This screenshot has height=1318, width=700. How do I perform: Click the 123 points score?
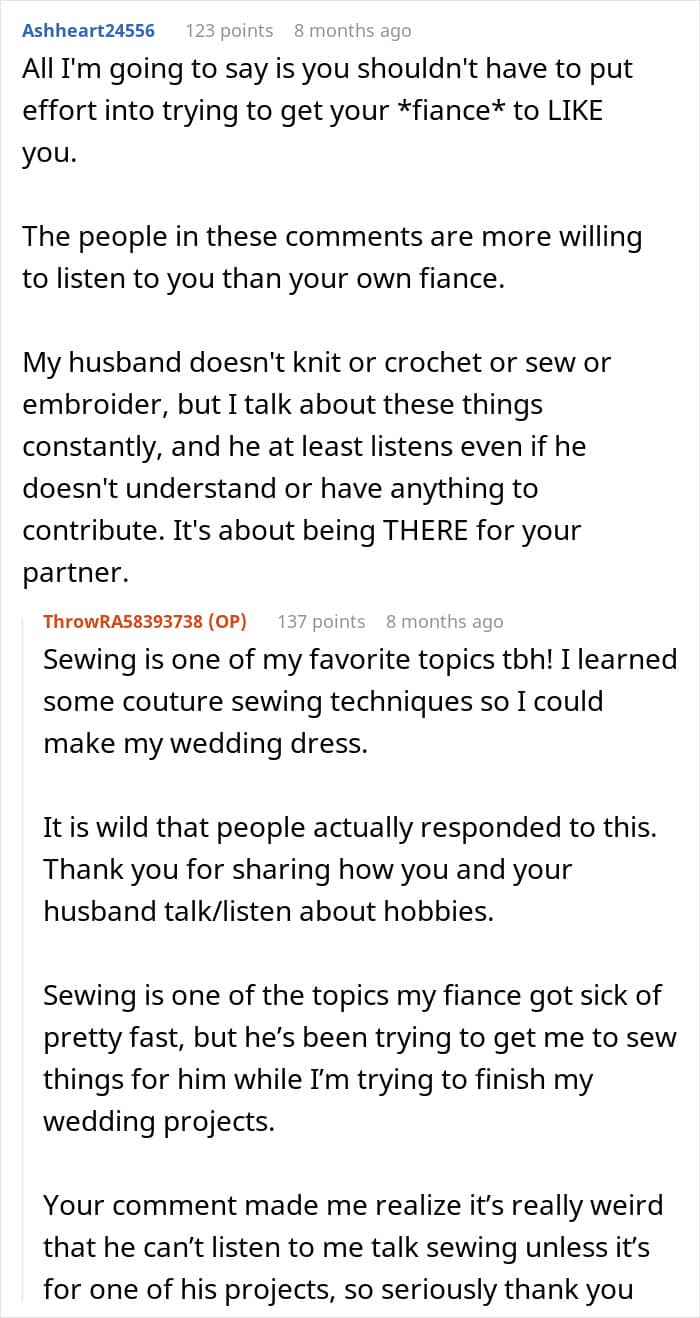point(229,31)
